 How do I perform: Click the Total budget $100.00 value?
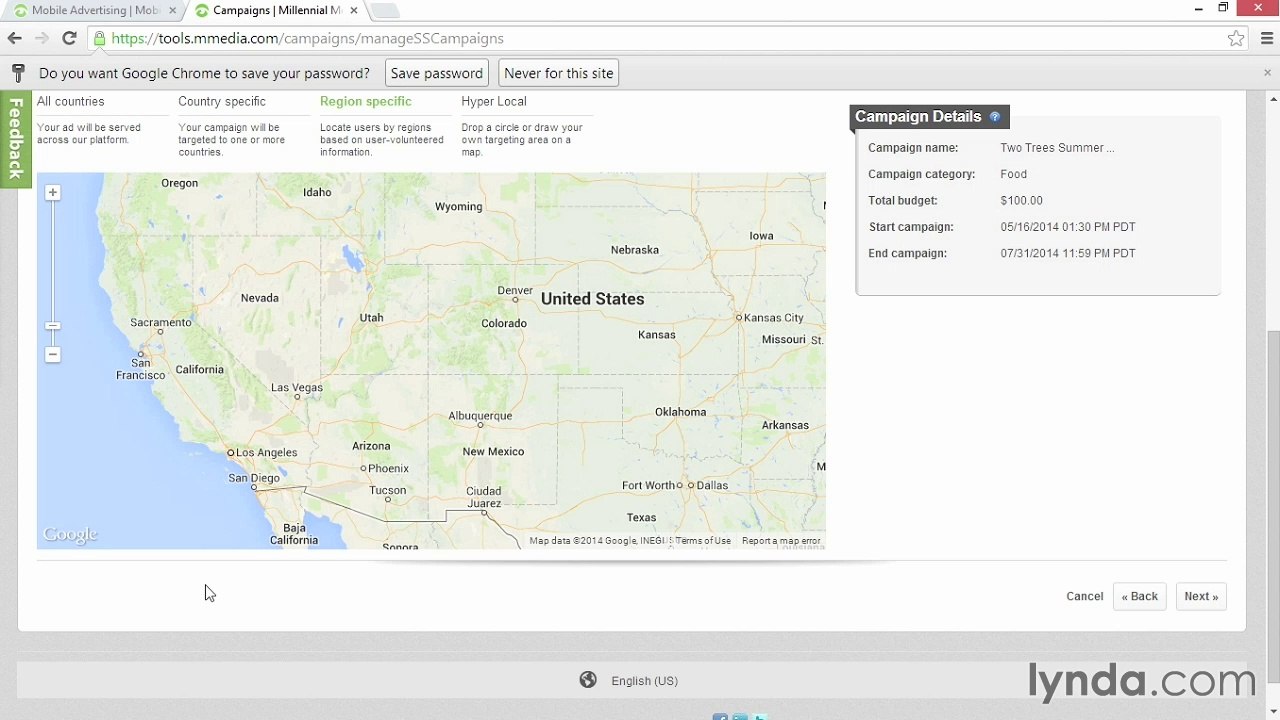point(1021,201)
